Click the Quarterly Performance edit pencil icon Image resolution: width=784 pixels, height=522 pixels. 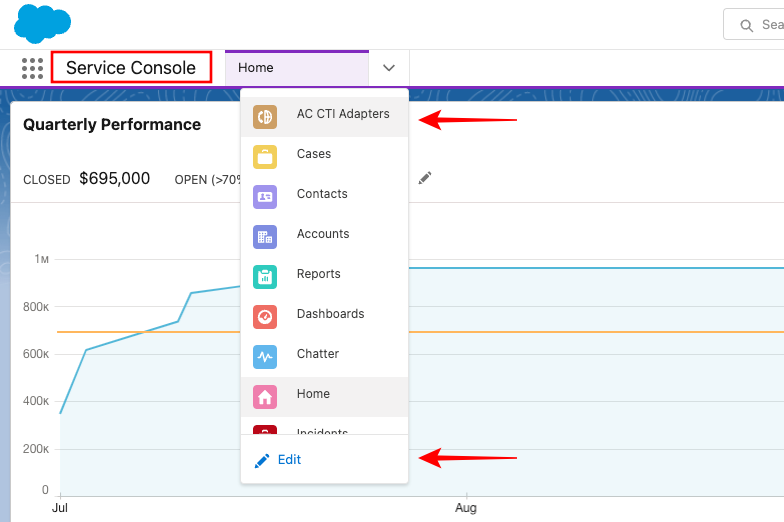(425, 178)
